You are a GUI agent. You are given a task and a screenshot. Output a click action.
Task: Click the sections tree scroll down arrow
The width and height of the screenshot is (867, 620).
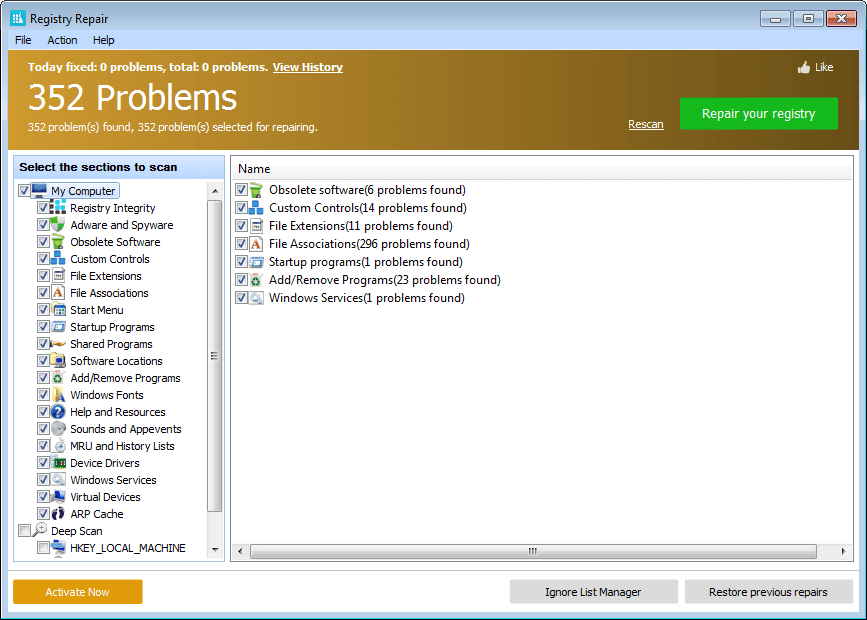pyautogui.click(x=215, y=549)
